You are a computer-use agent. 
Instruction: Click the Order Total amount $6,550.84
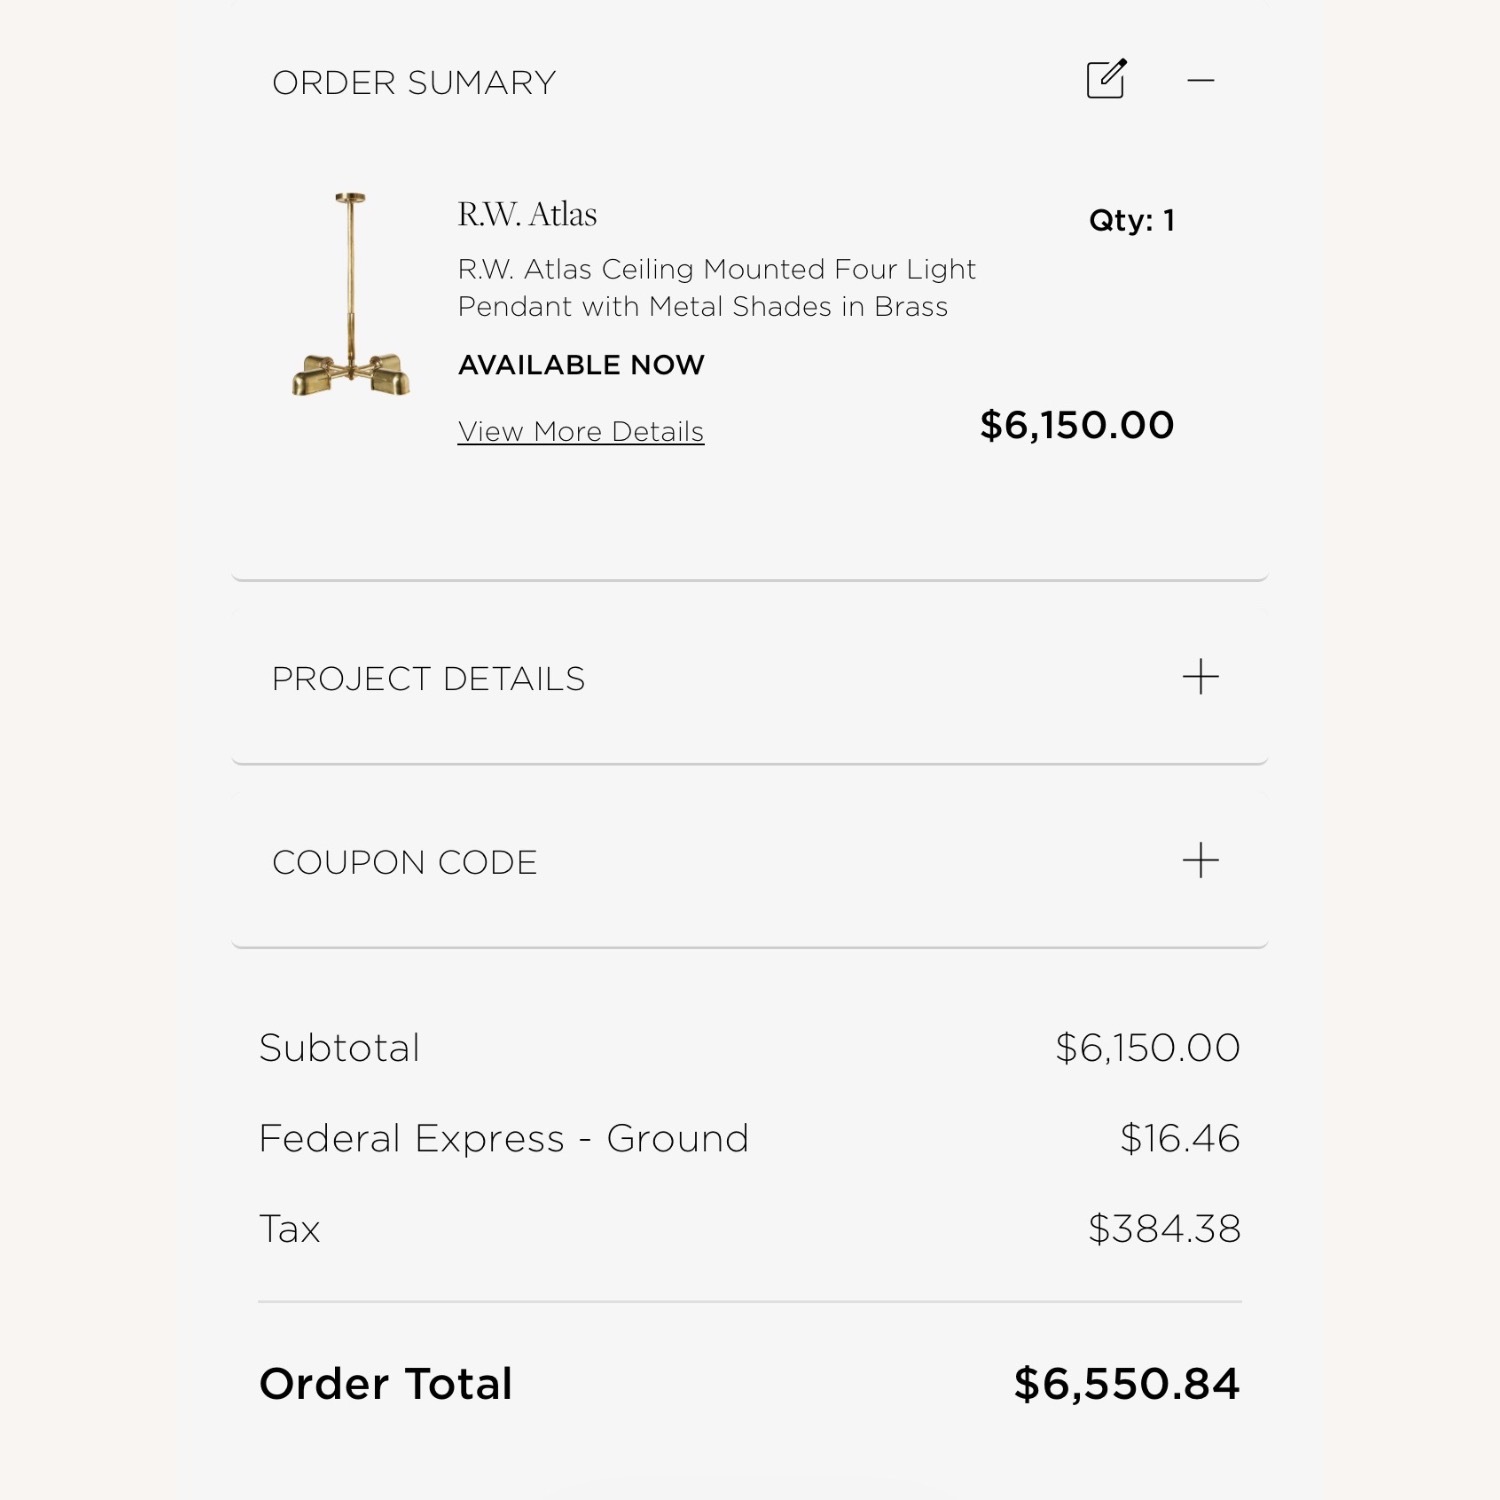pos(1126,1384)
